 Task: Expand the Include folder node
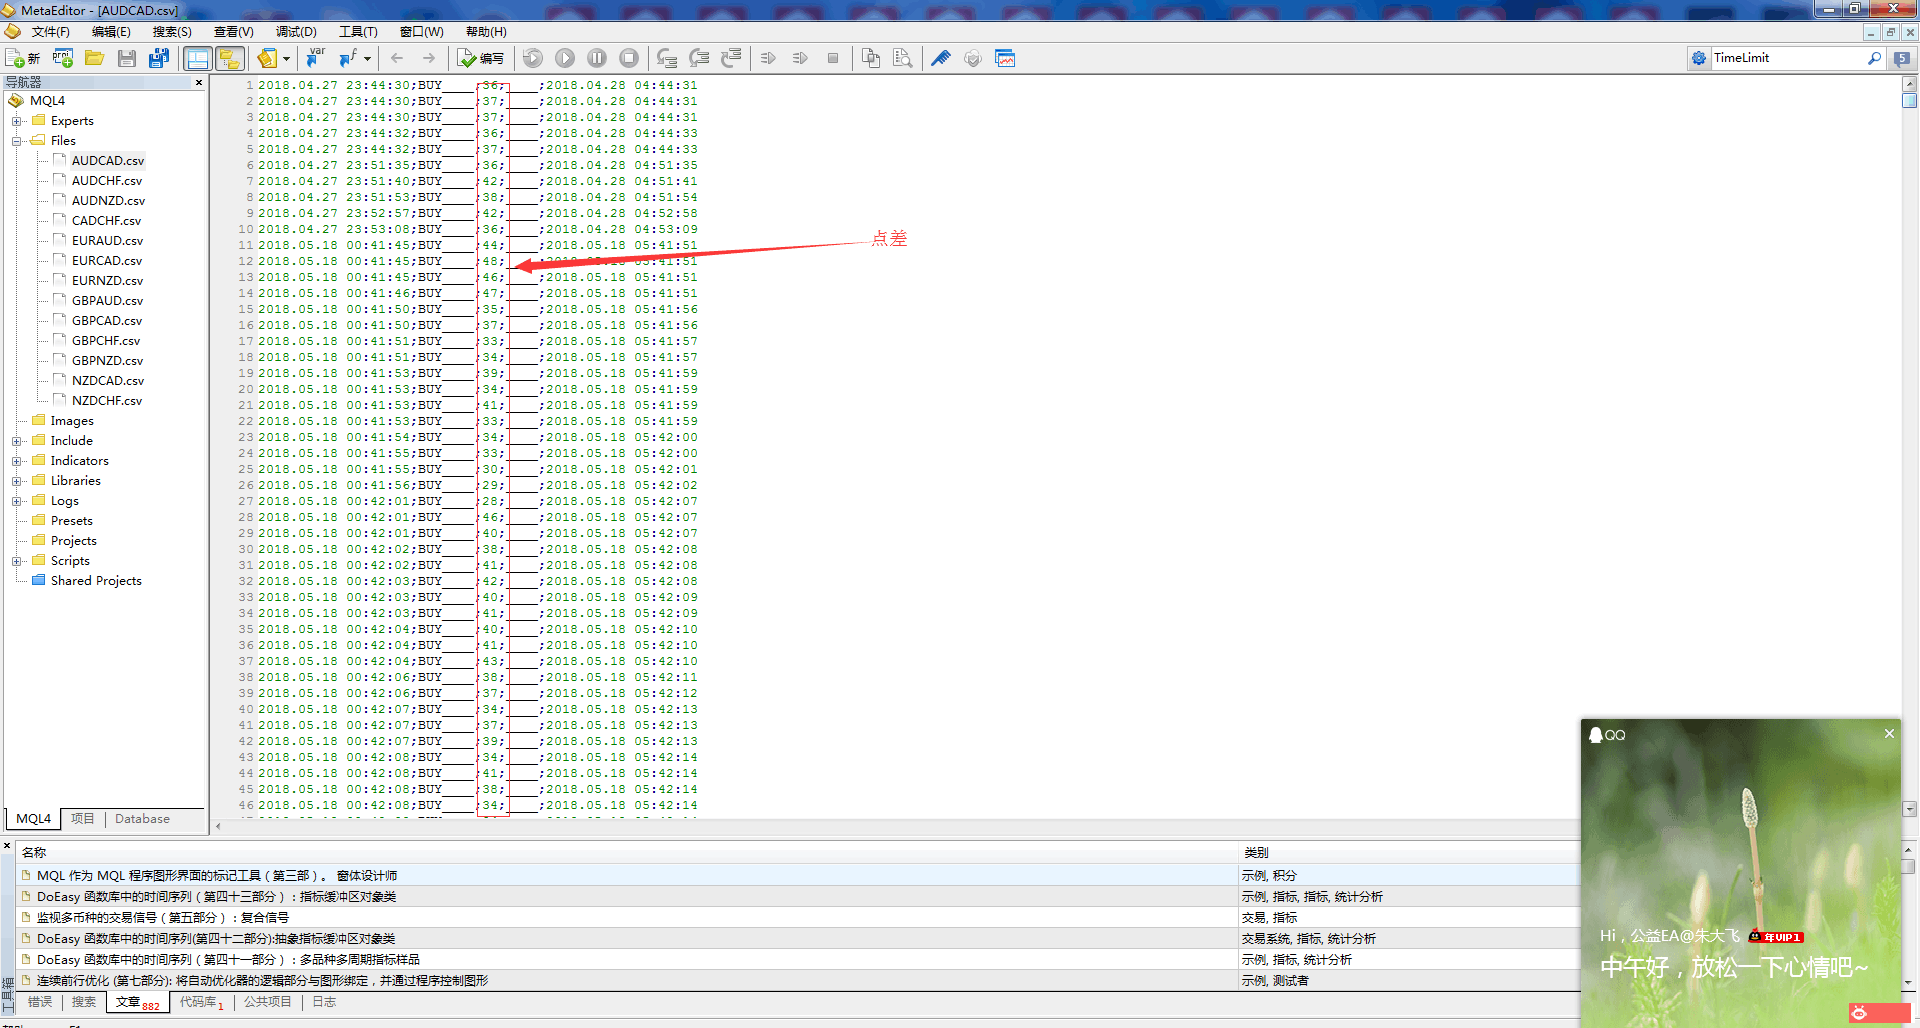point(17,441)
